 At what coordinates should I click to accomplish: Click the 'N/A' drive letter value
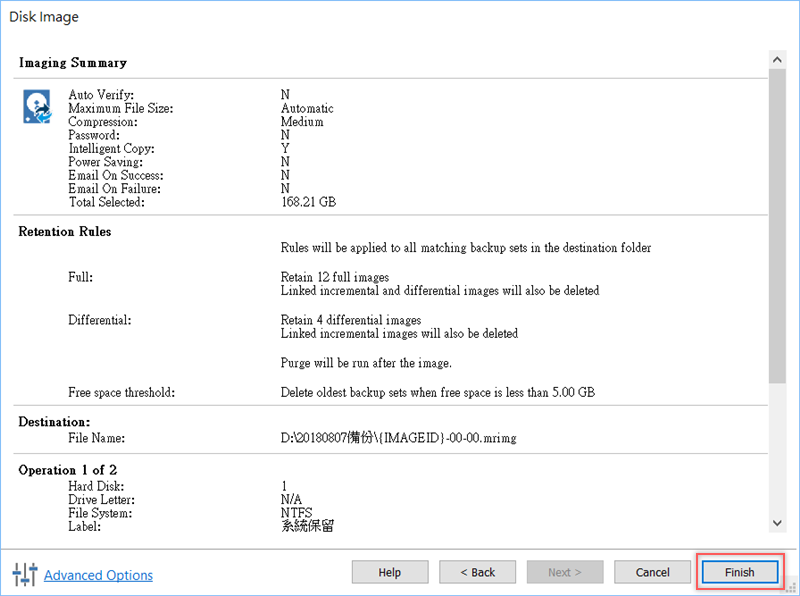click(x=291, y=499)
